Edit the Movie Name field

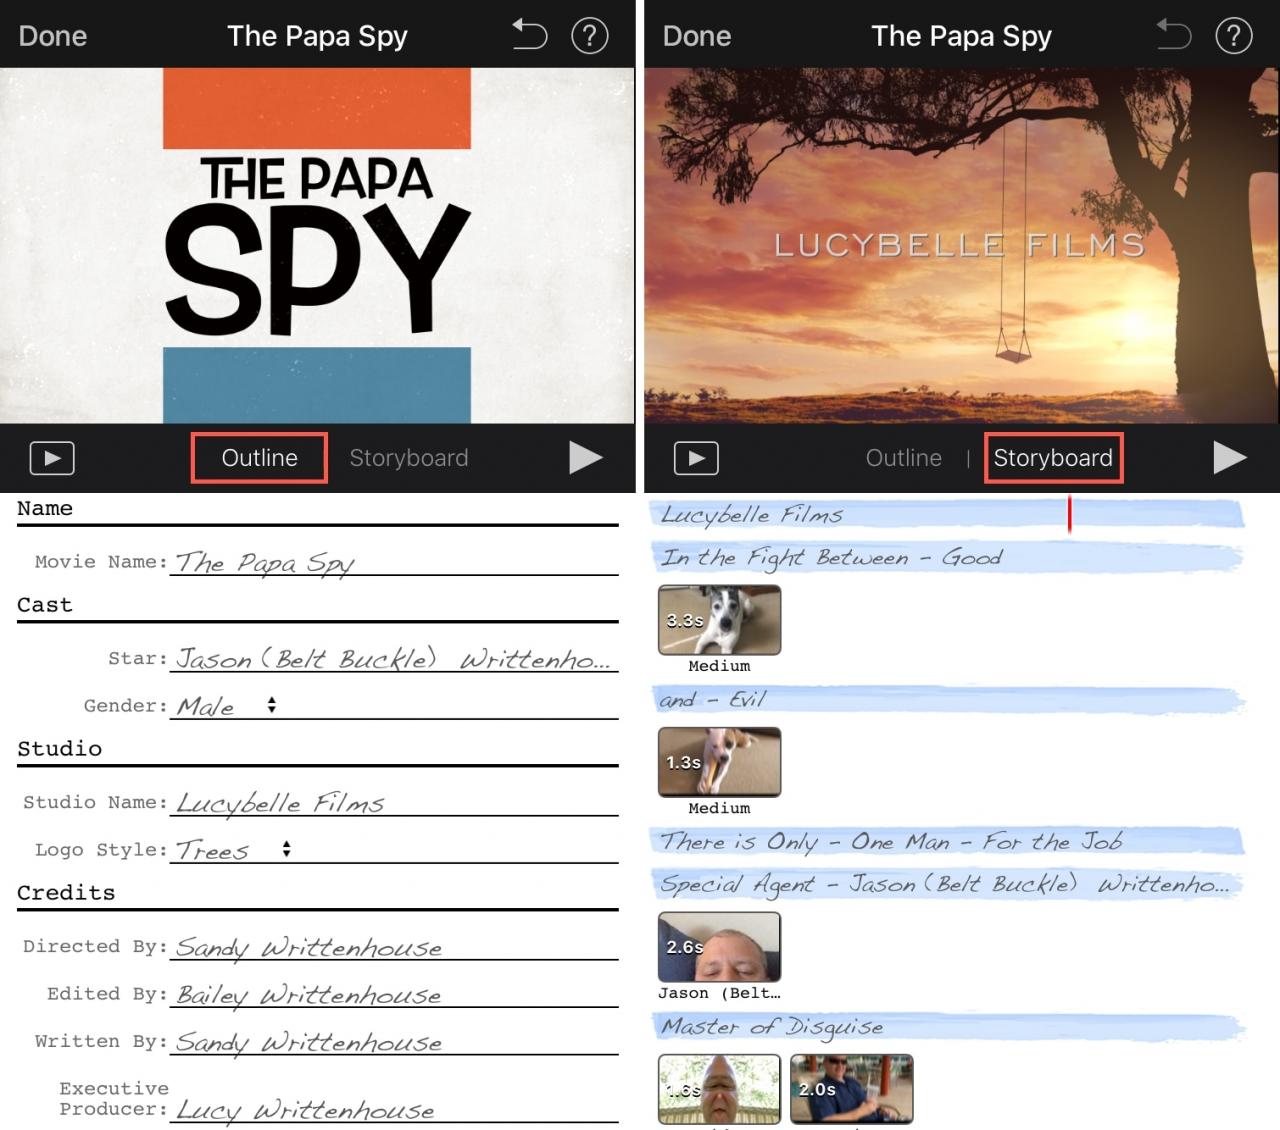394,562
